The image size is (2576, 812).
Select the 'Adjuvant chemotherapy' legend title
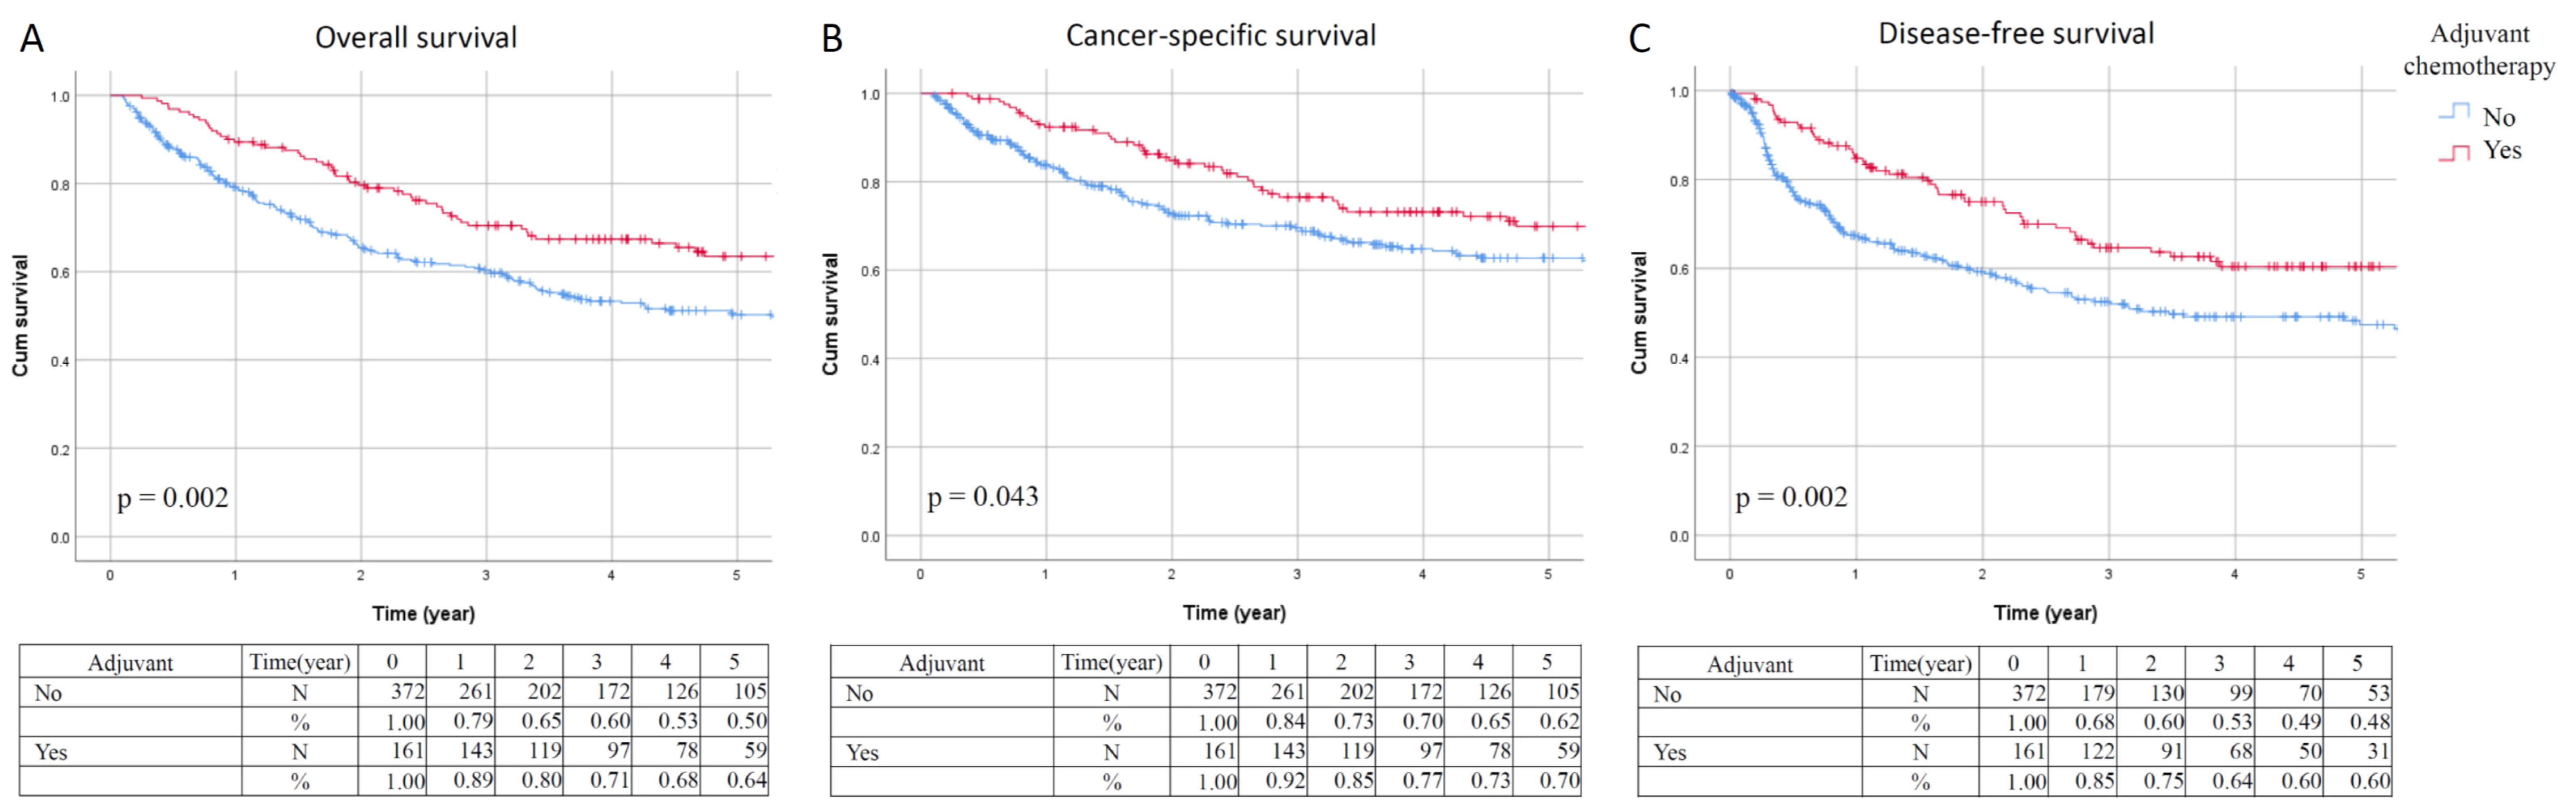pyautogui.click(x=2478, y=50)
